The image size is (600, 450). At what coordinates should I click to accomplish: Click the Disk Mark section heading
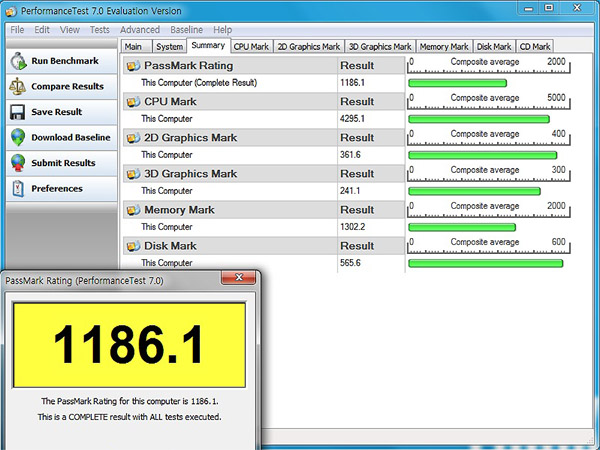coord(170,246)
